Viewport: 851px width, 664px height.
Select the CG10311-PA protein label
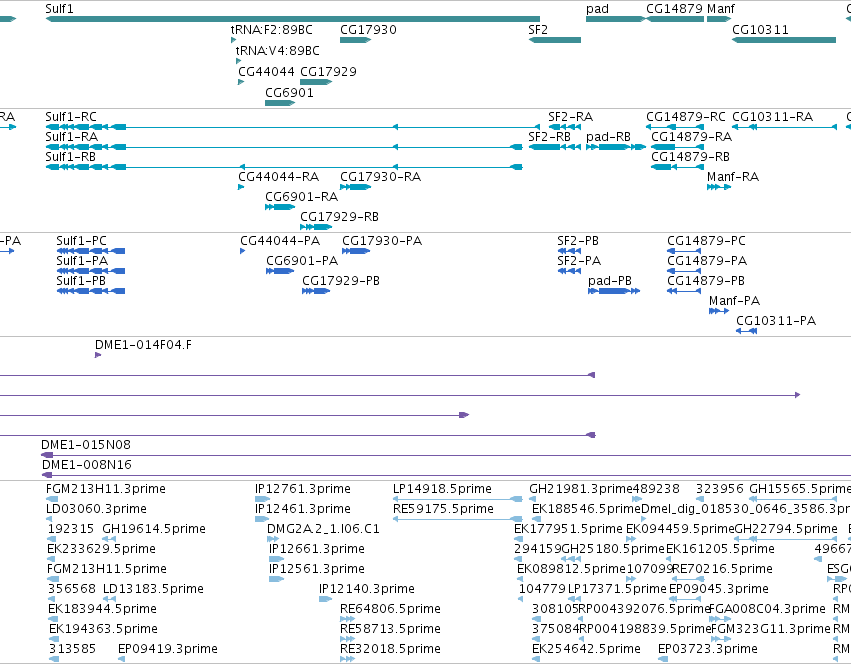(776, 321)
